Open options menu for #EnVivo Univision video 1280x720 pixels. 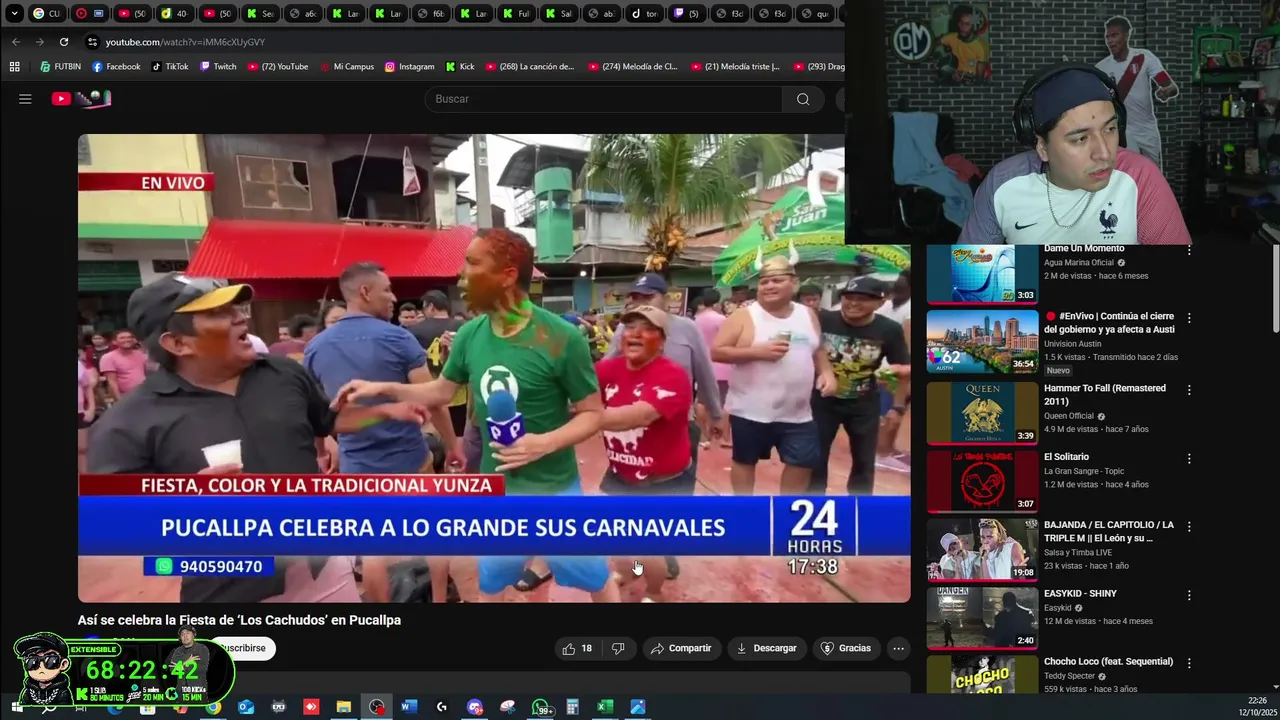[1189, 318]
